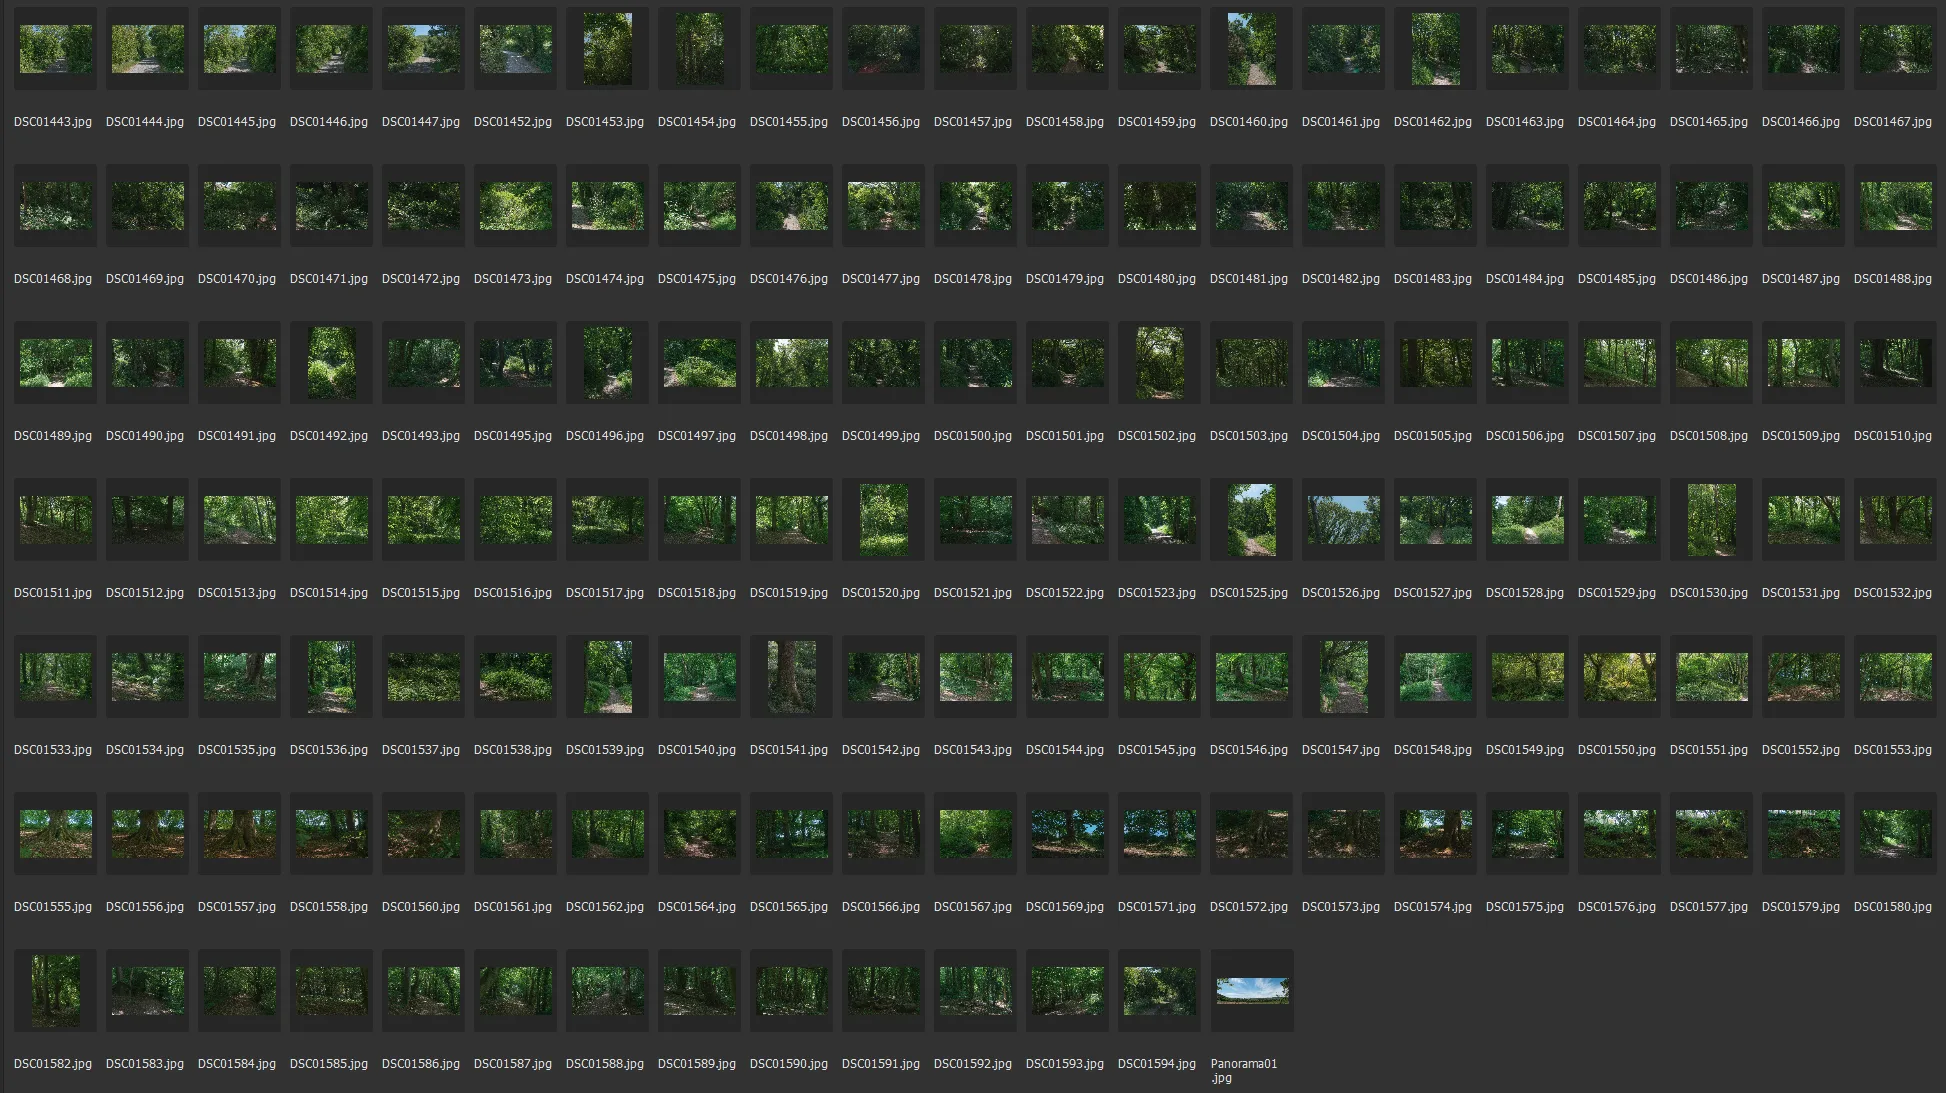Image resolution: width=1946 pixels, height=1093 pixels.
Task: Click the DSC01594.jpg thumbnail
Action: 1159,990
